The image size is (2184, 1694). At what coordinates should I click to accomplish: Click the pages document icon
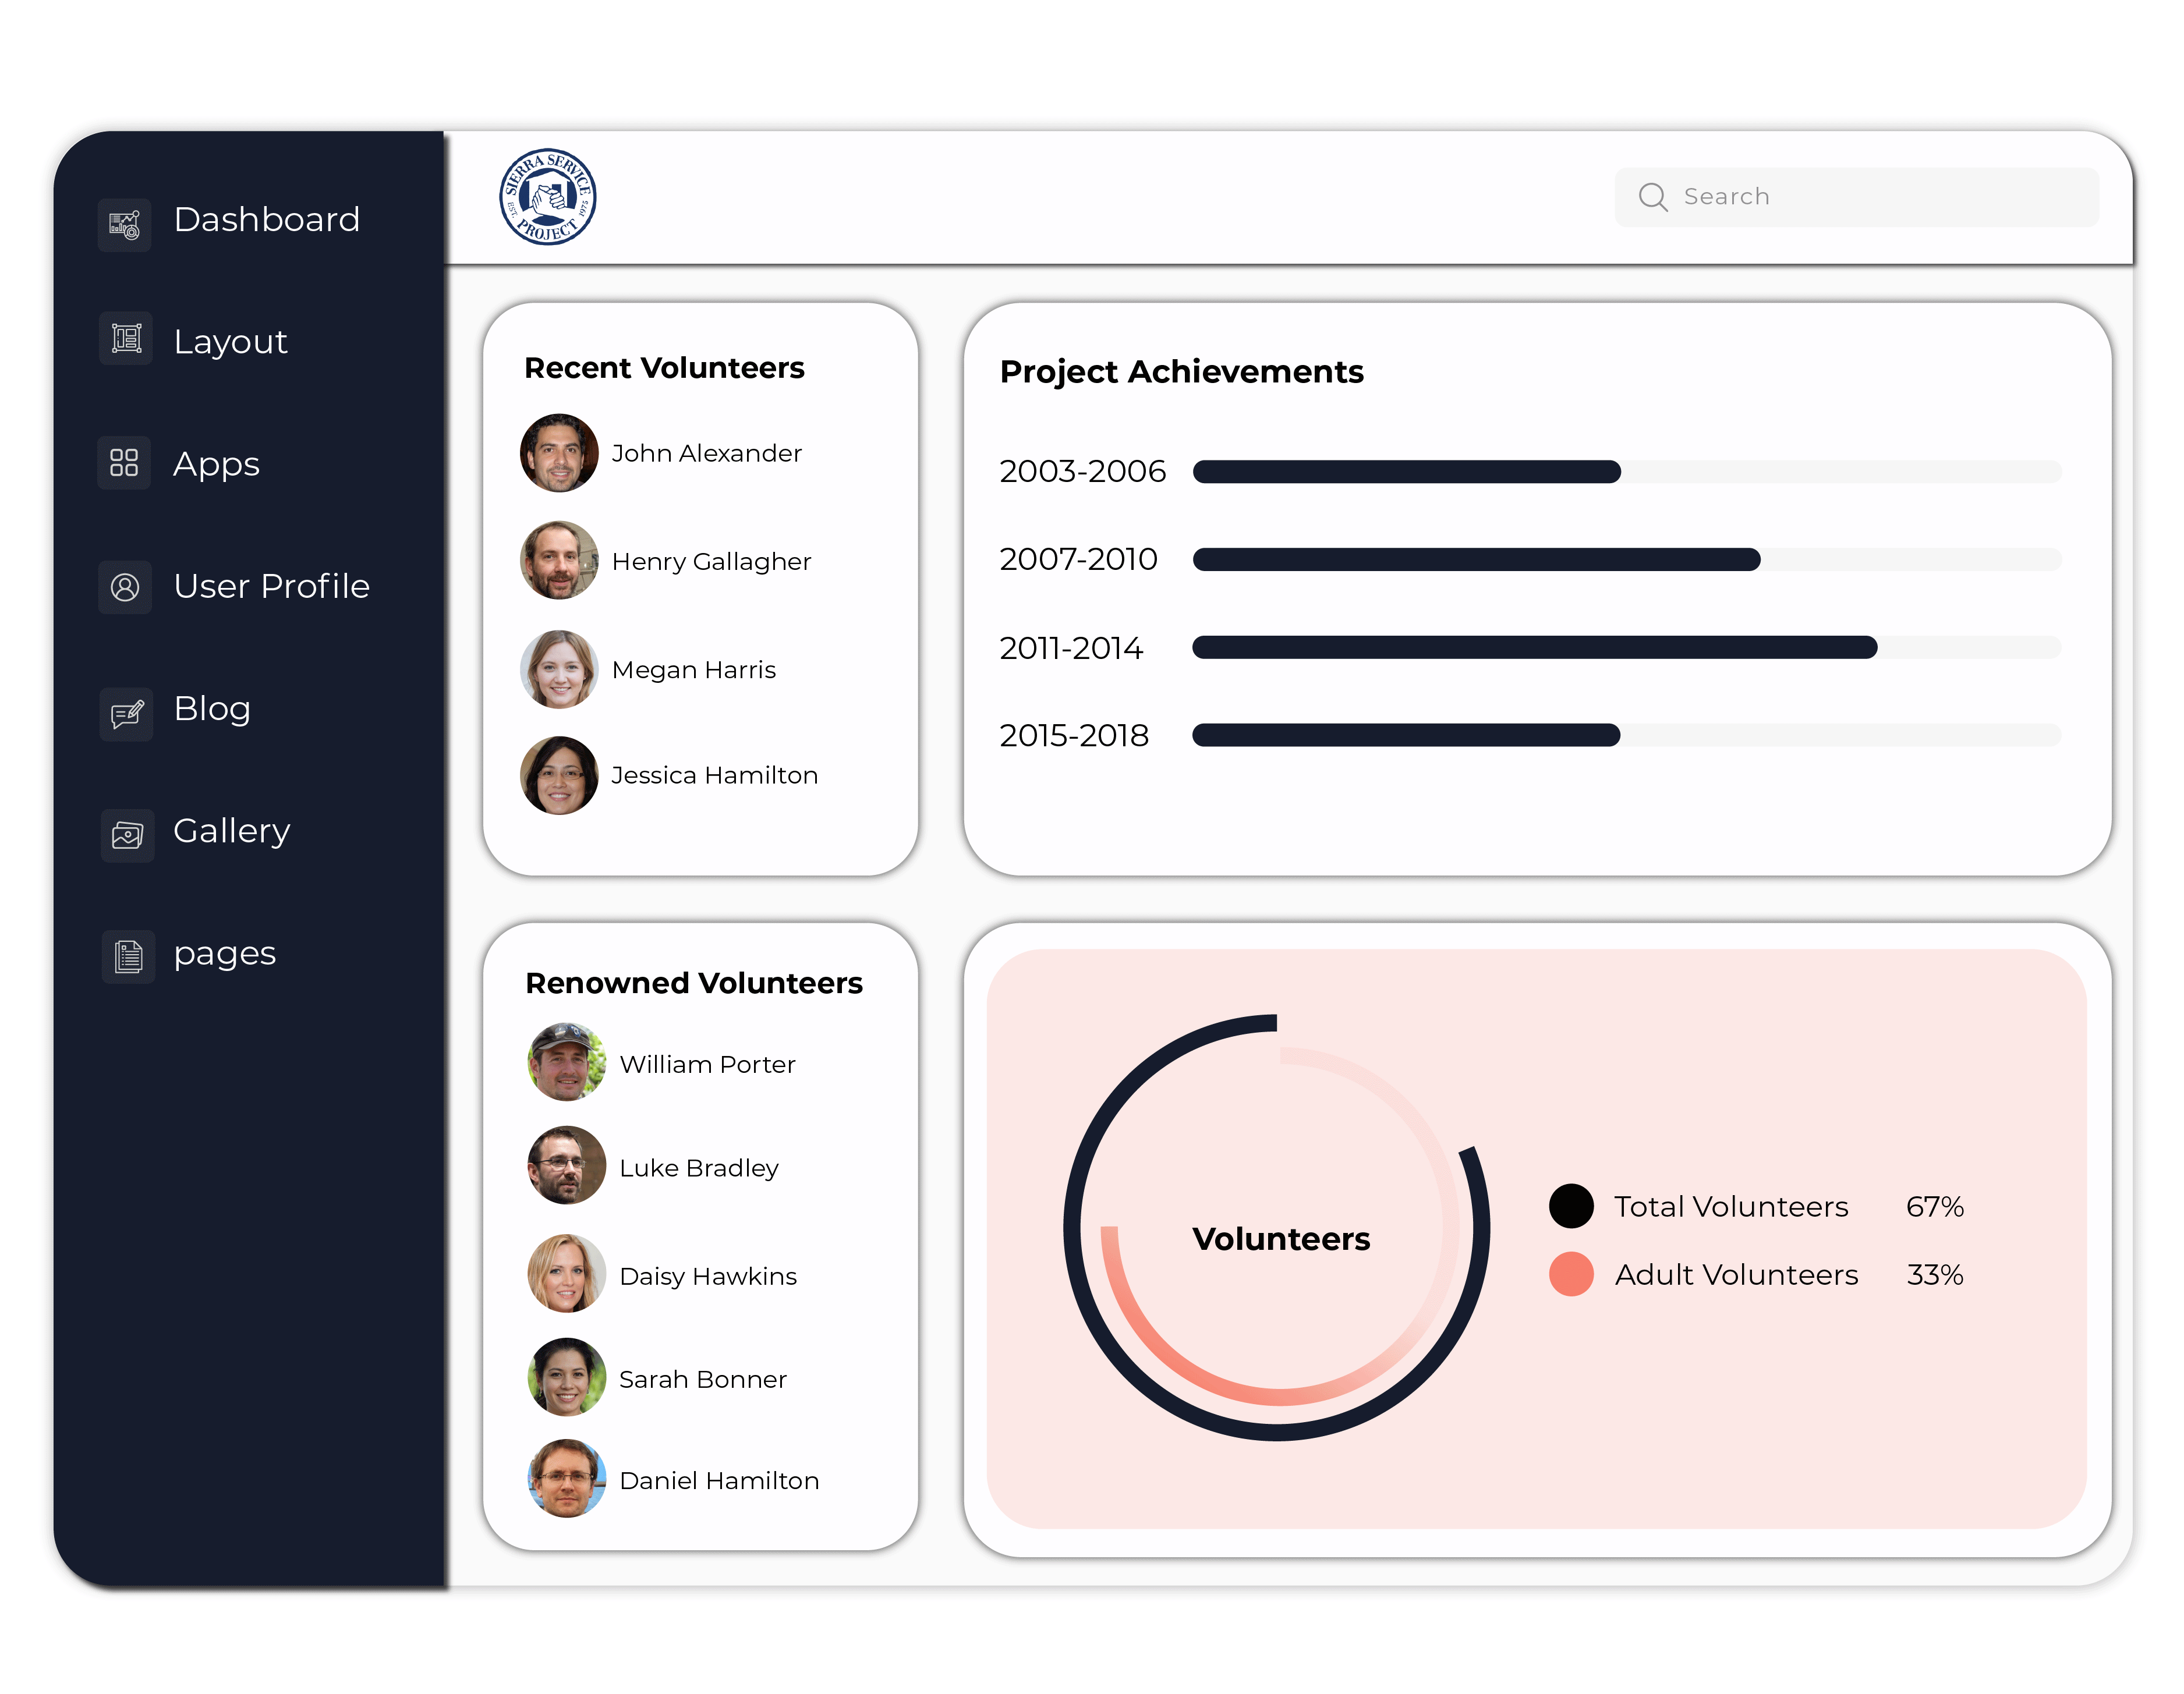pos(128,957)
